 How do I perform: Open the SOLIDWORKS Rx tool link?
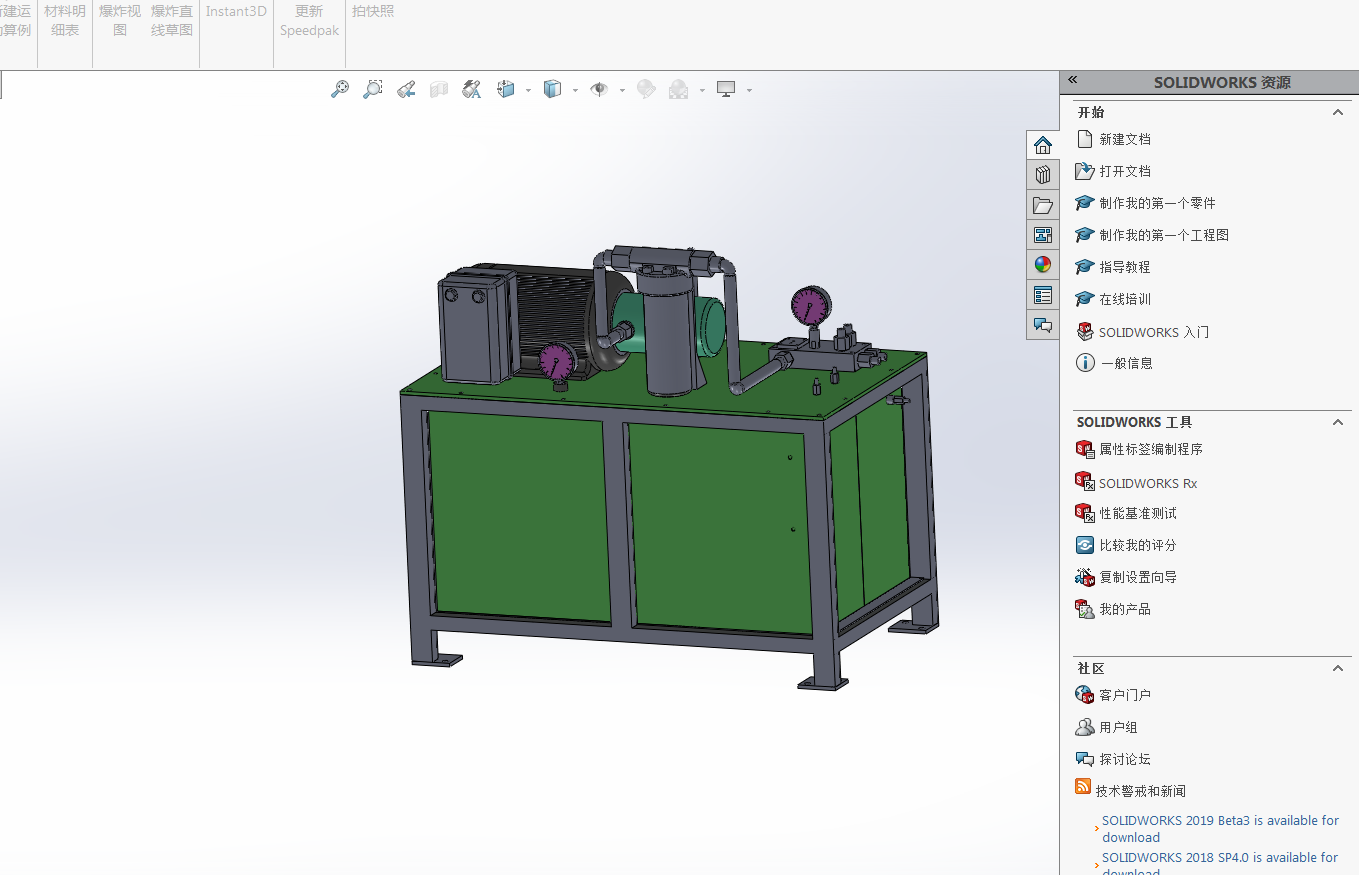click(x=1147, y=483)
